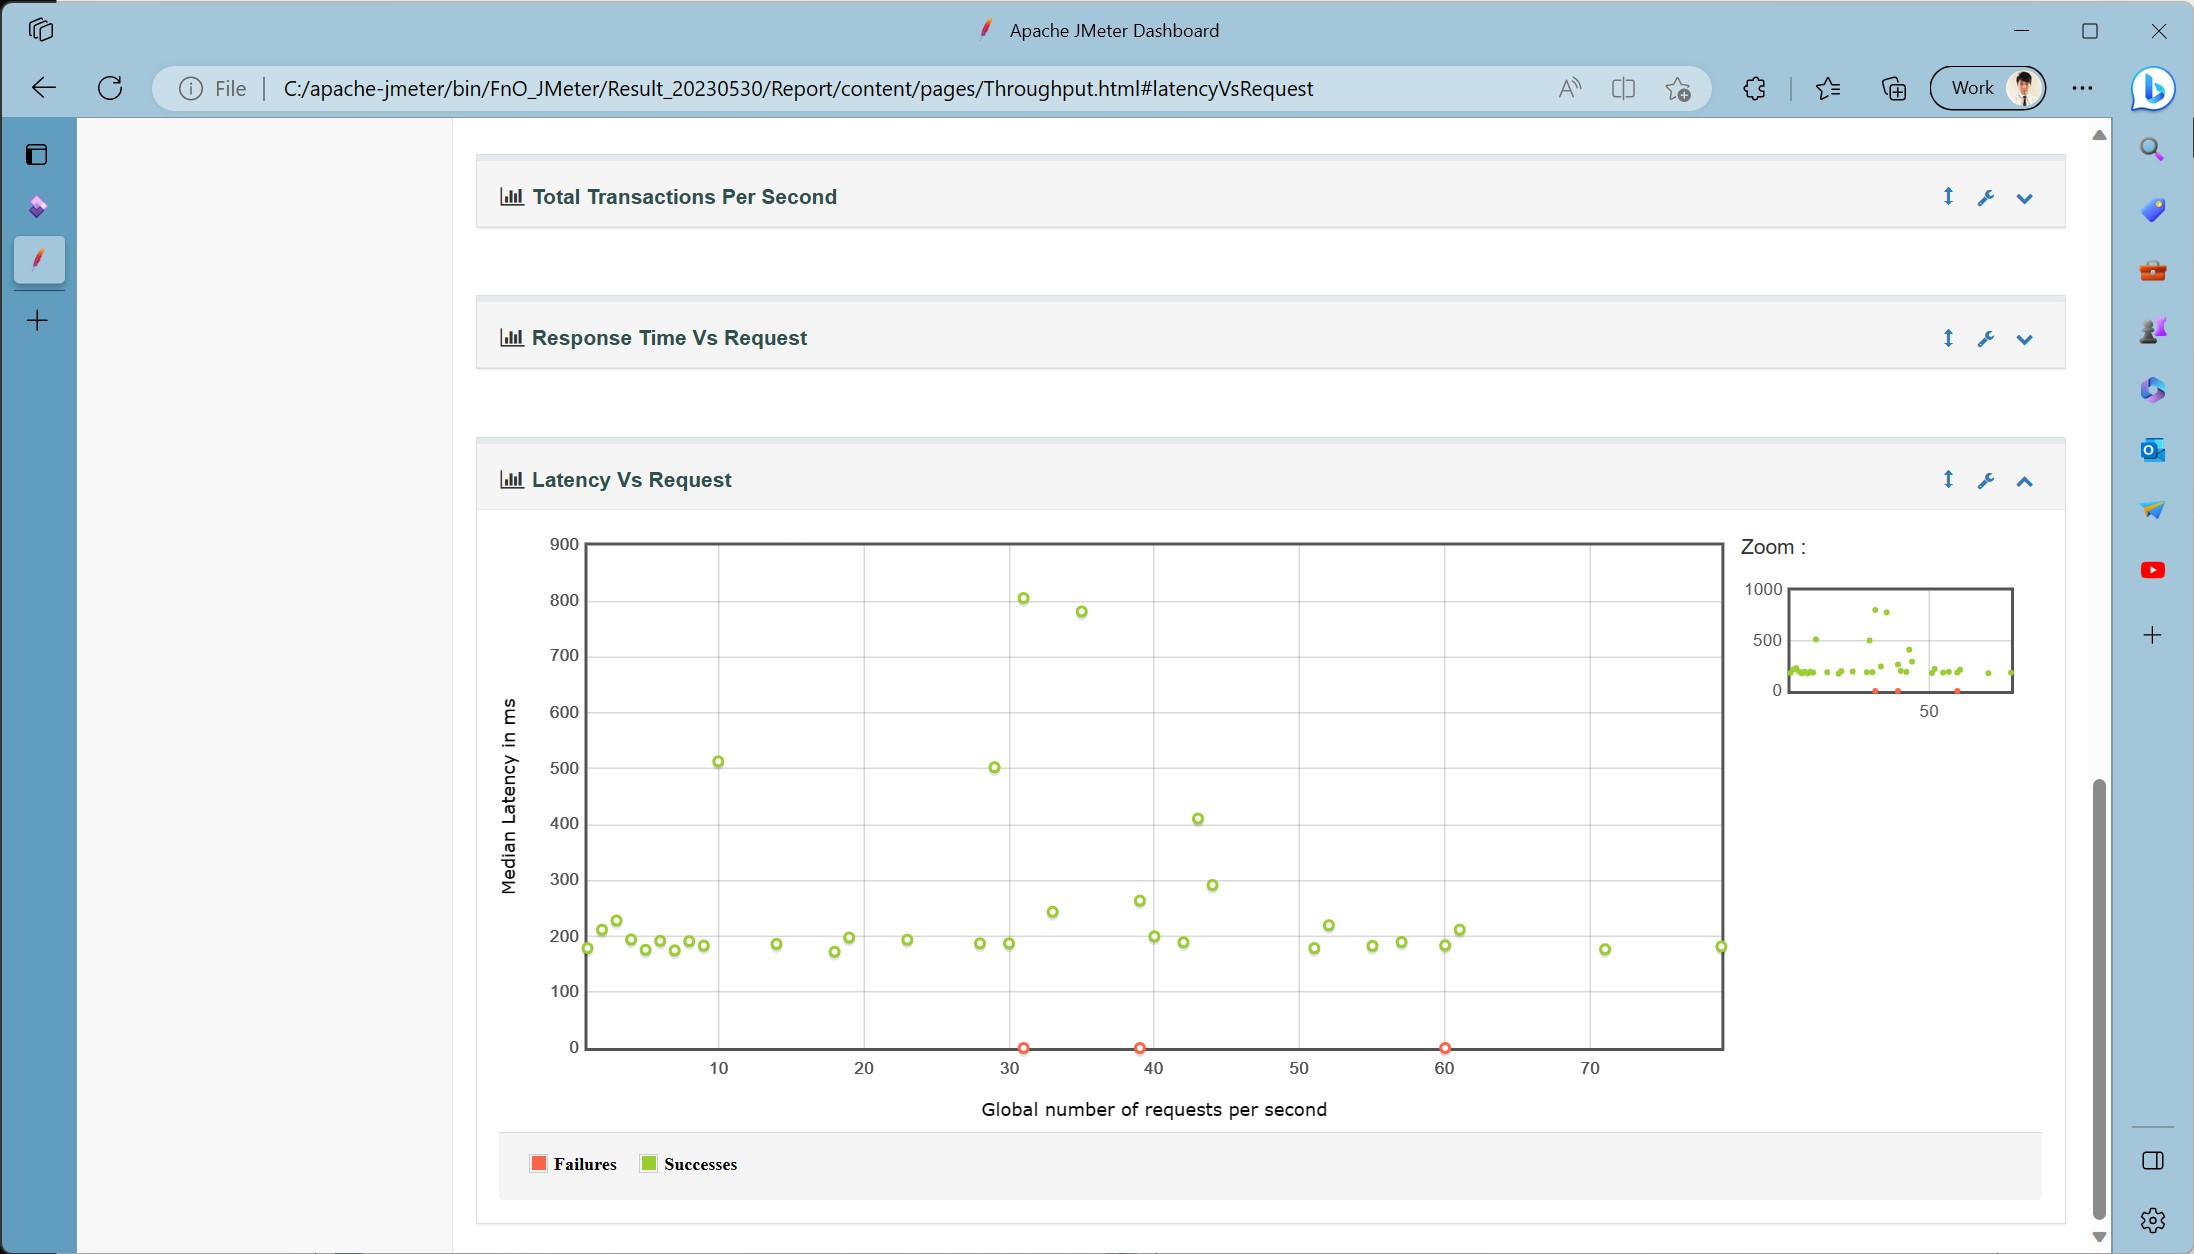Screen dimensions: 2194x1254
Task: Open Response Time Vs Request settings wrench
Action: point(1986,339)
